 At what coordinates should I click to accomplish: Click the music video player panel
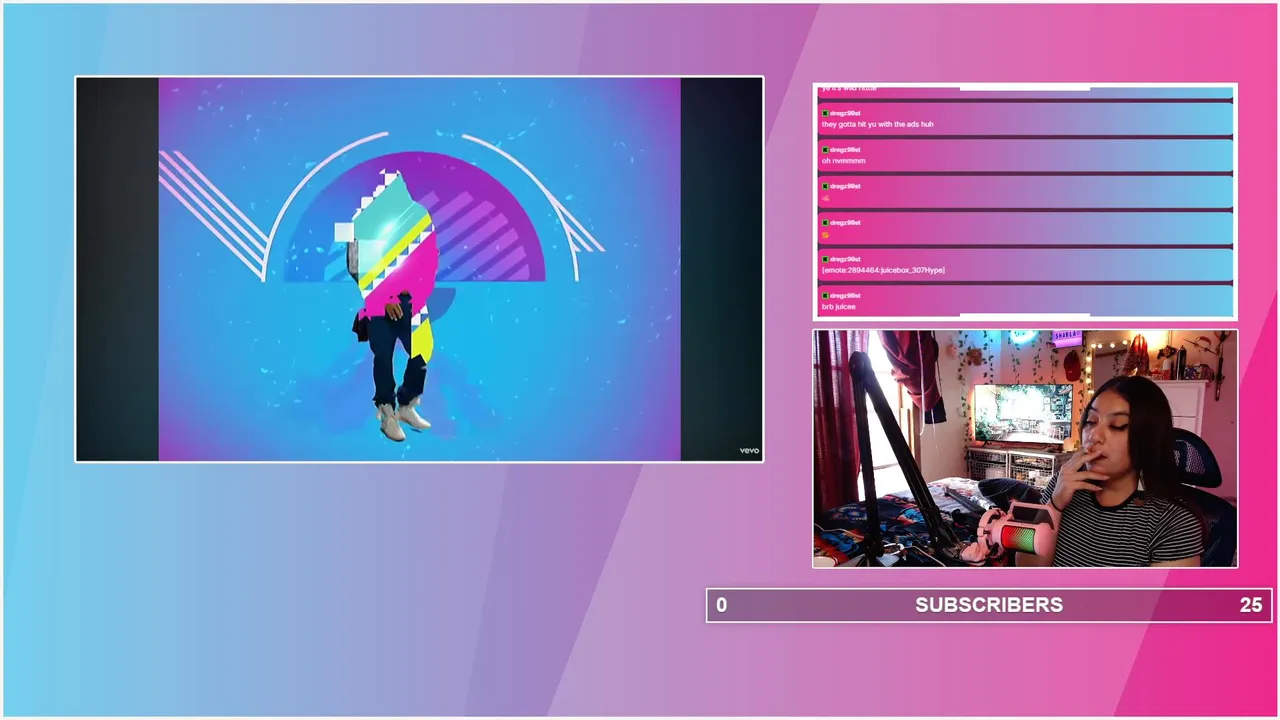pyautogui.click(x=419, y=269)
